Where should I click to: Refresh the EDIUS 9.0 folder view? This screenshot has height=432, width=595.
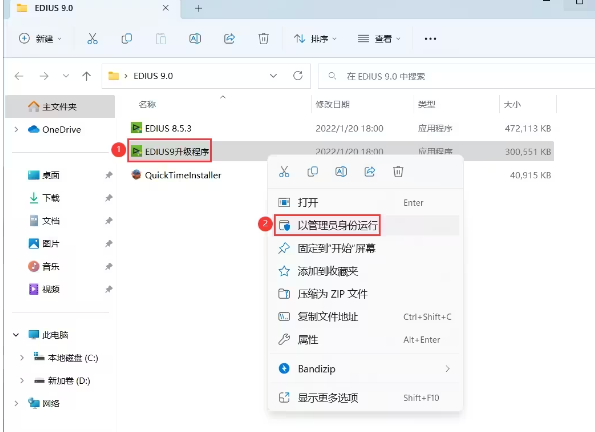[298, 76]
